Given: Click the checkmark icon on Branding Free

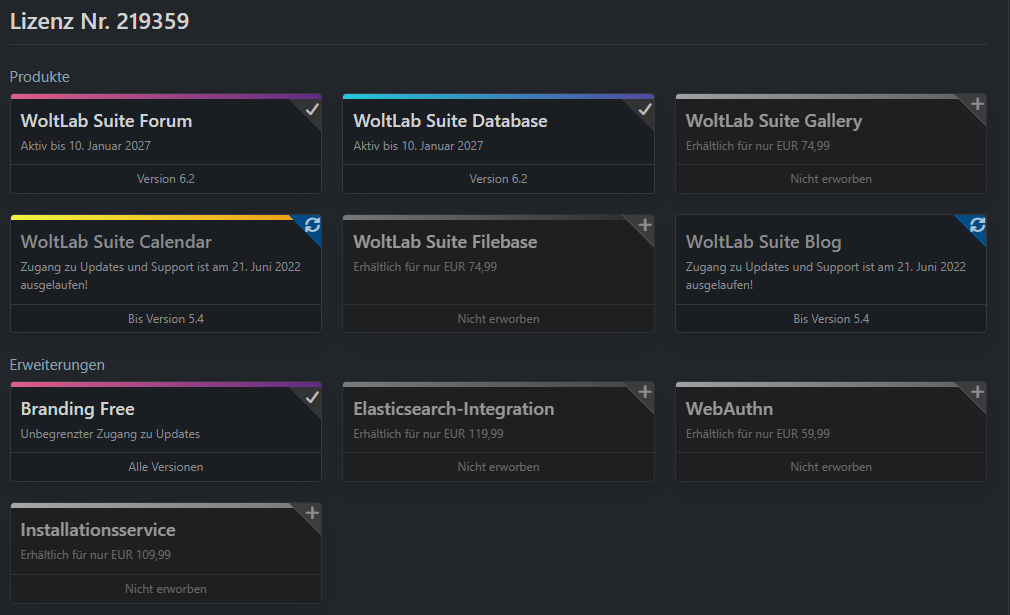Looking at the screenshot, I should click(x=312, y=397).
